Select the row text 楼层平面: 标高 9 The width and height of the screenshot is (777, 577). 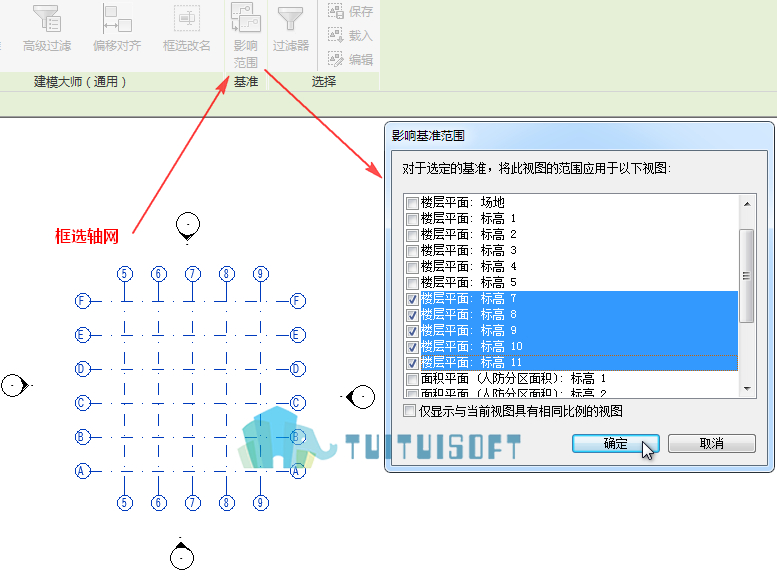[469, 331]
